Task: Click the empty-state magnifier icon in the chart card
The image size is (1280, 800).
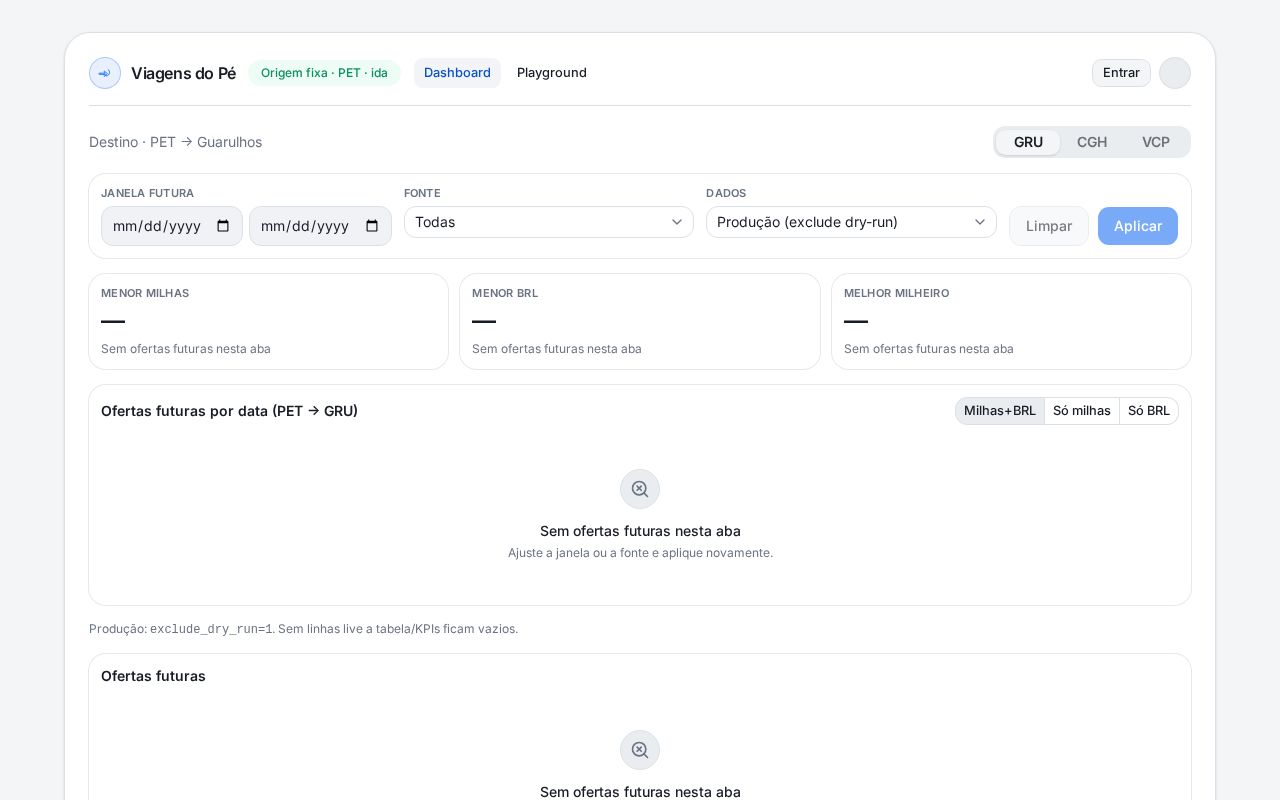Action: click(x=640, y=489)
